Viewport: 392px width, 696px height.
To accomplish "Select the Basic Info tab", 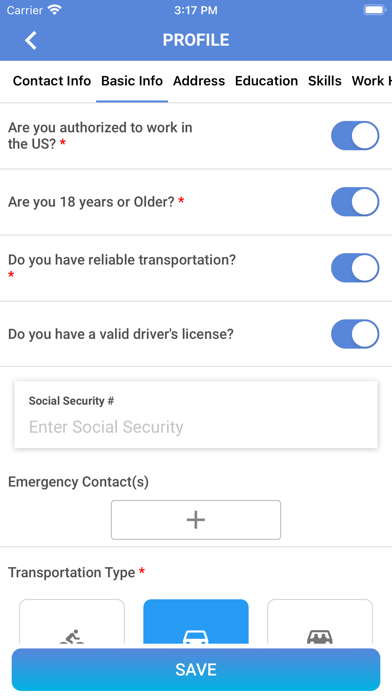I will click(132, 81).
